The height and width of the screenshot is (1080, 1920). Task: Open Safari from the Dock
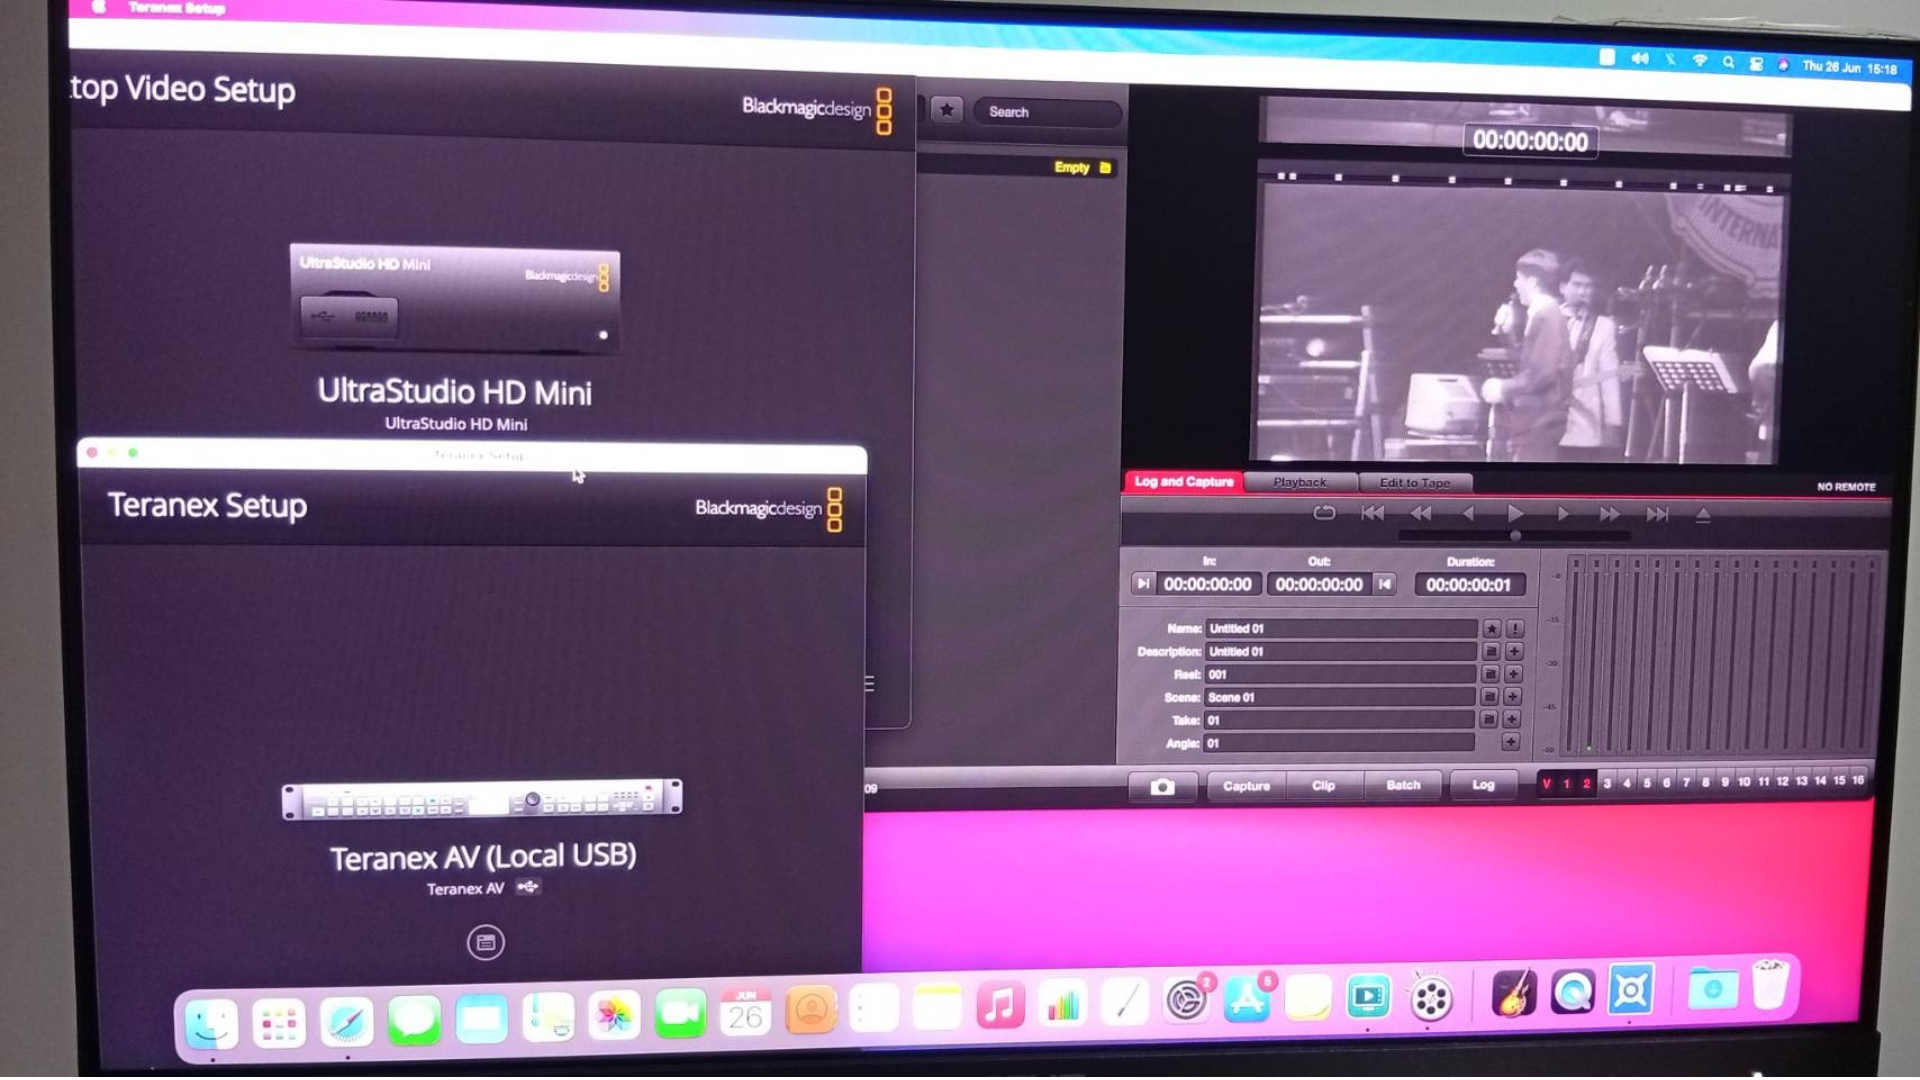(x=347, y=1022)
